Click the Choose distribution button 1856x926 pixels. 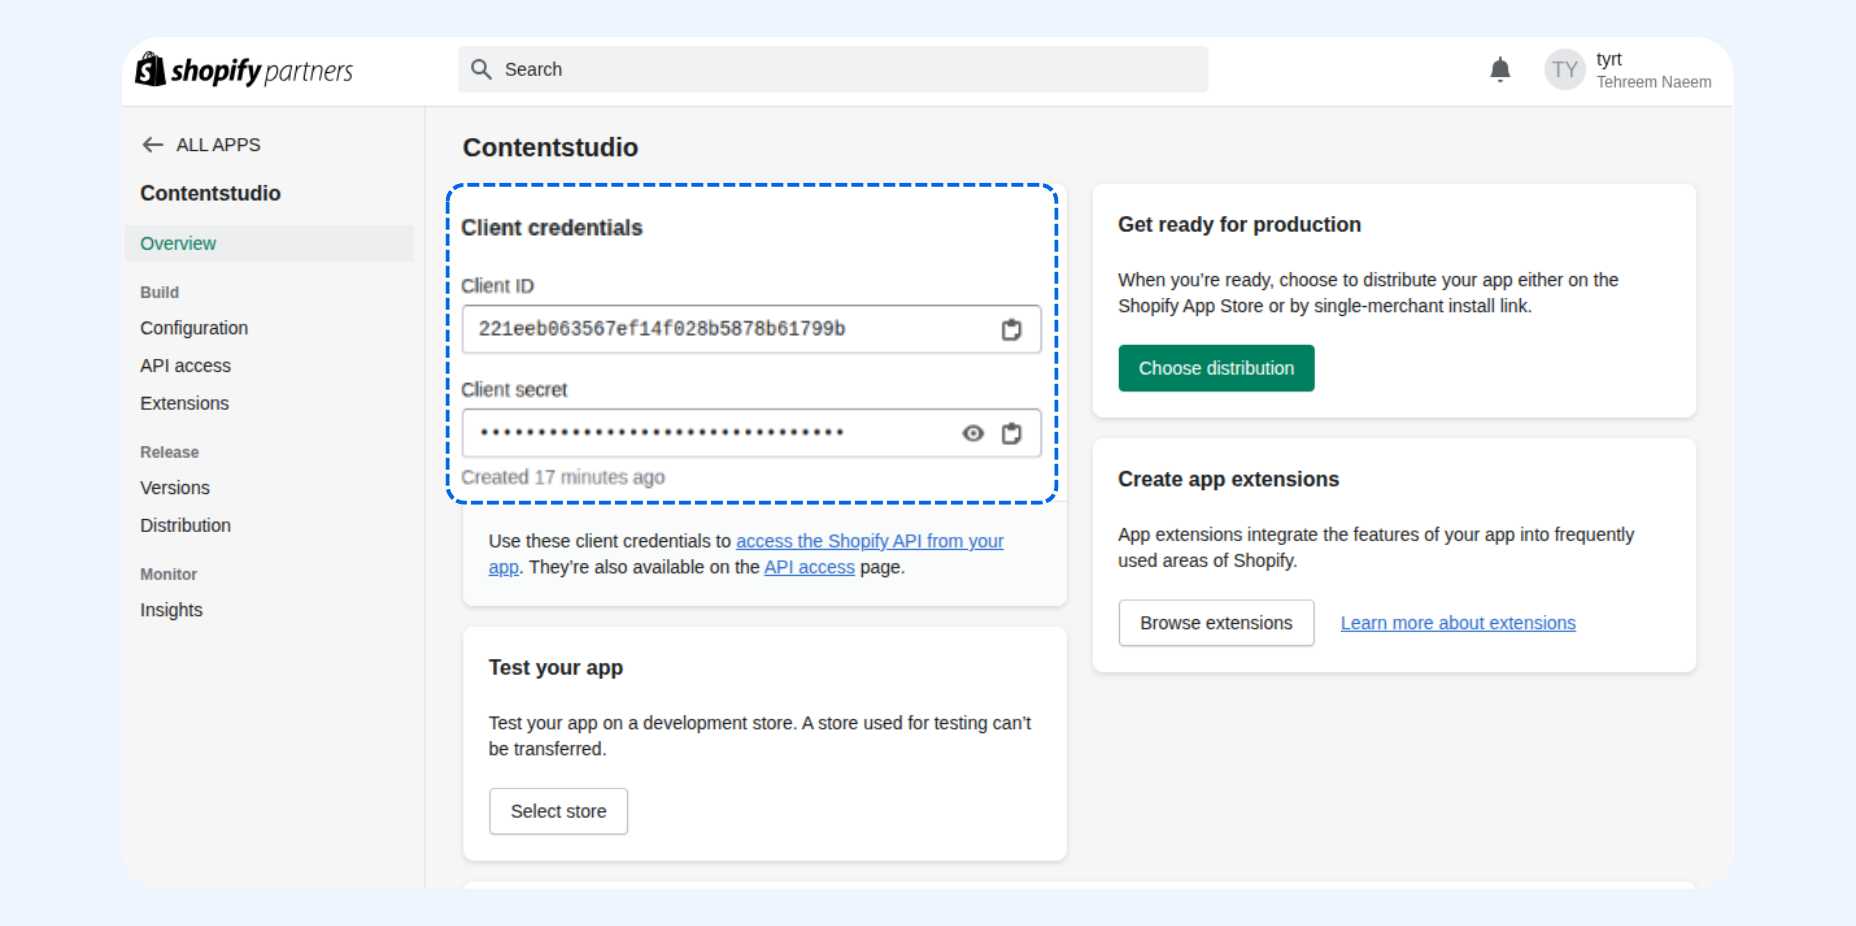1216,368
